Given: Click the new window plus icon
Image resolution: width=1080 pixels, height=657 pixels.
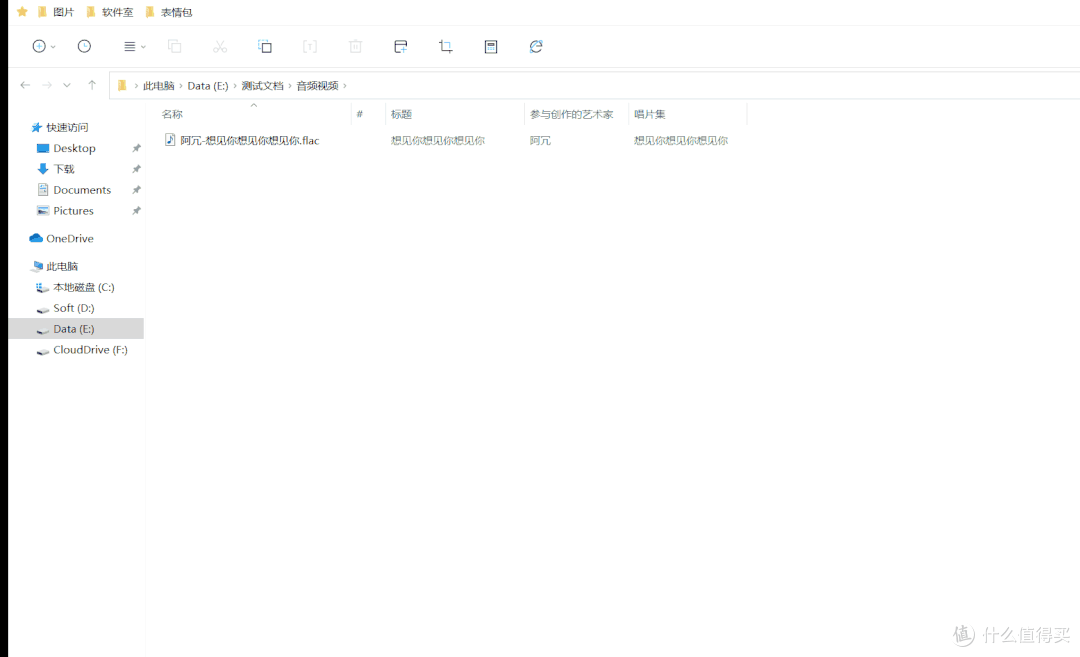Looking at the screenshot, I should pos(400,46).
